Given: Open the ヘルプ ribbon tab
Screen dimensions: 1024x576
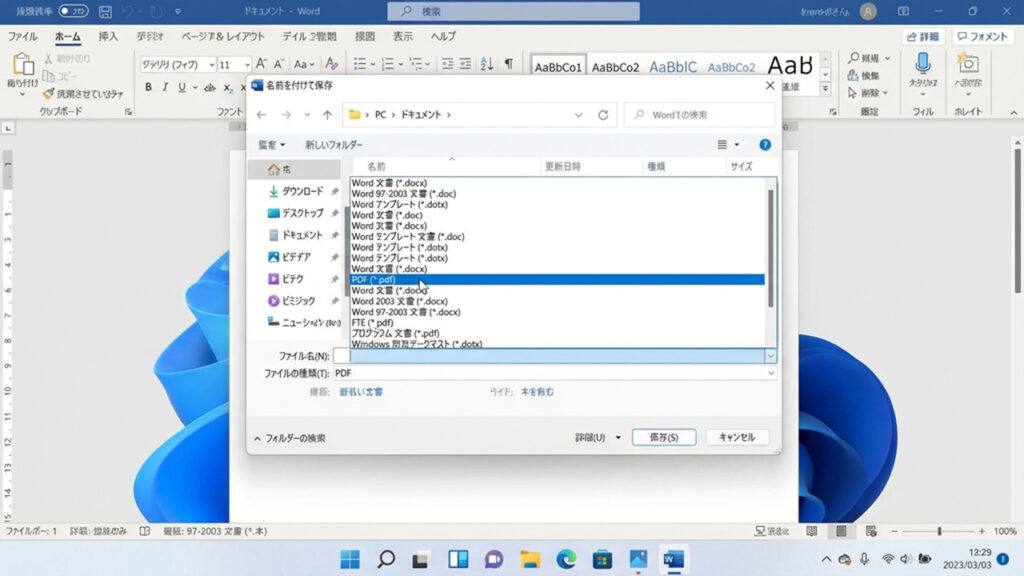Looking at the screenshot, I should [443, 37].
